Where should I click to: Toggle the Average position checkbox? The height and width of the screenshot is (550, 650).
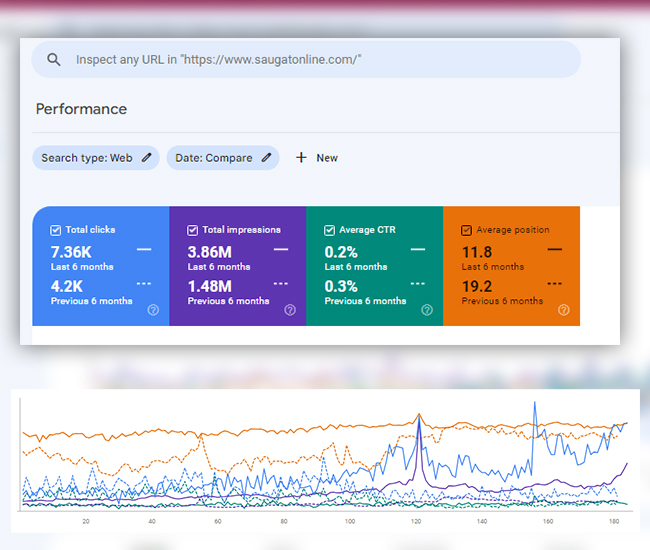pyautogui.click(x=467, y=230)
